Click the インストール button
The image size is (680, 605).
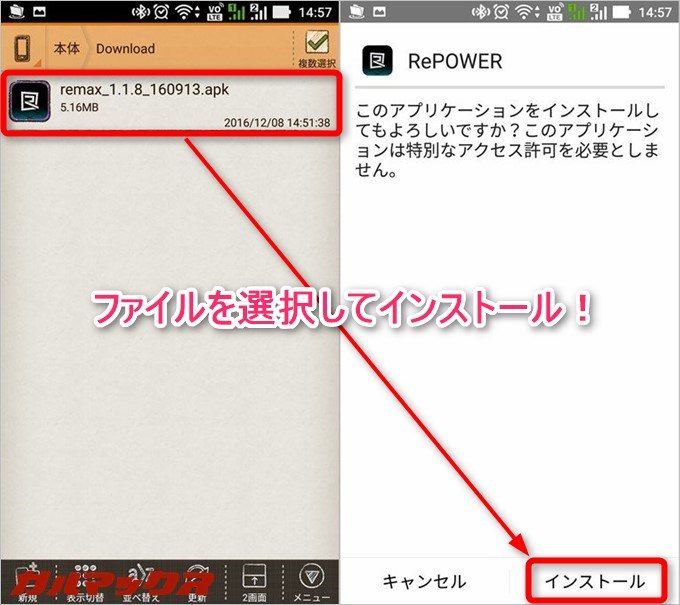[x=595, y=581]
